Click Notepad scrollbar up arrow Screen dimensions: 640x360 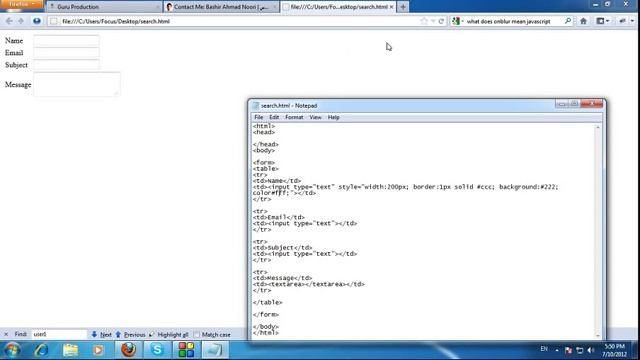click(x=598, y=127)
